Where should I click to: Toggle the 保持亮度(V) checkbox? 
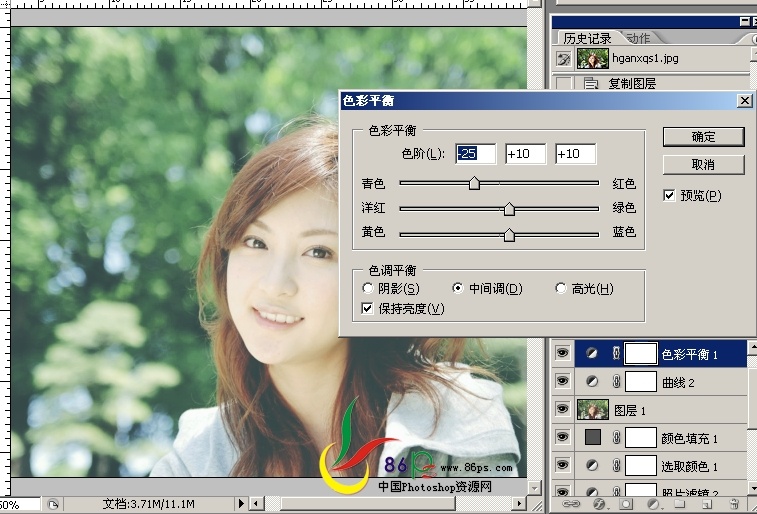point(367,308)
